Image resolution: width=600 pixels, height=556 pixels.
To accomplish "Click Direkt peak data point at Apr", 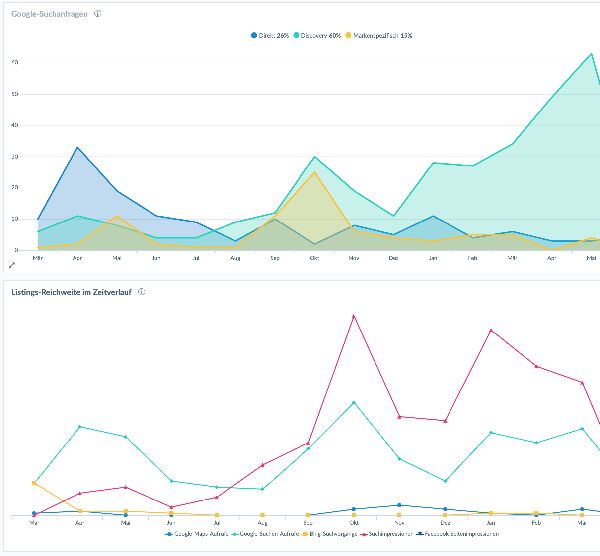I will 77,147.
